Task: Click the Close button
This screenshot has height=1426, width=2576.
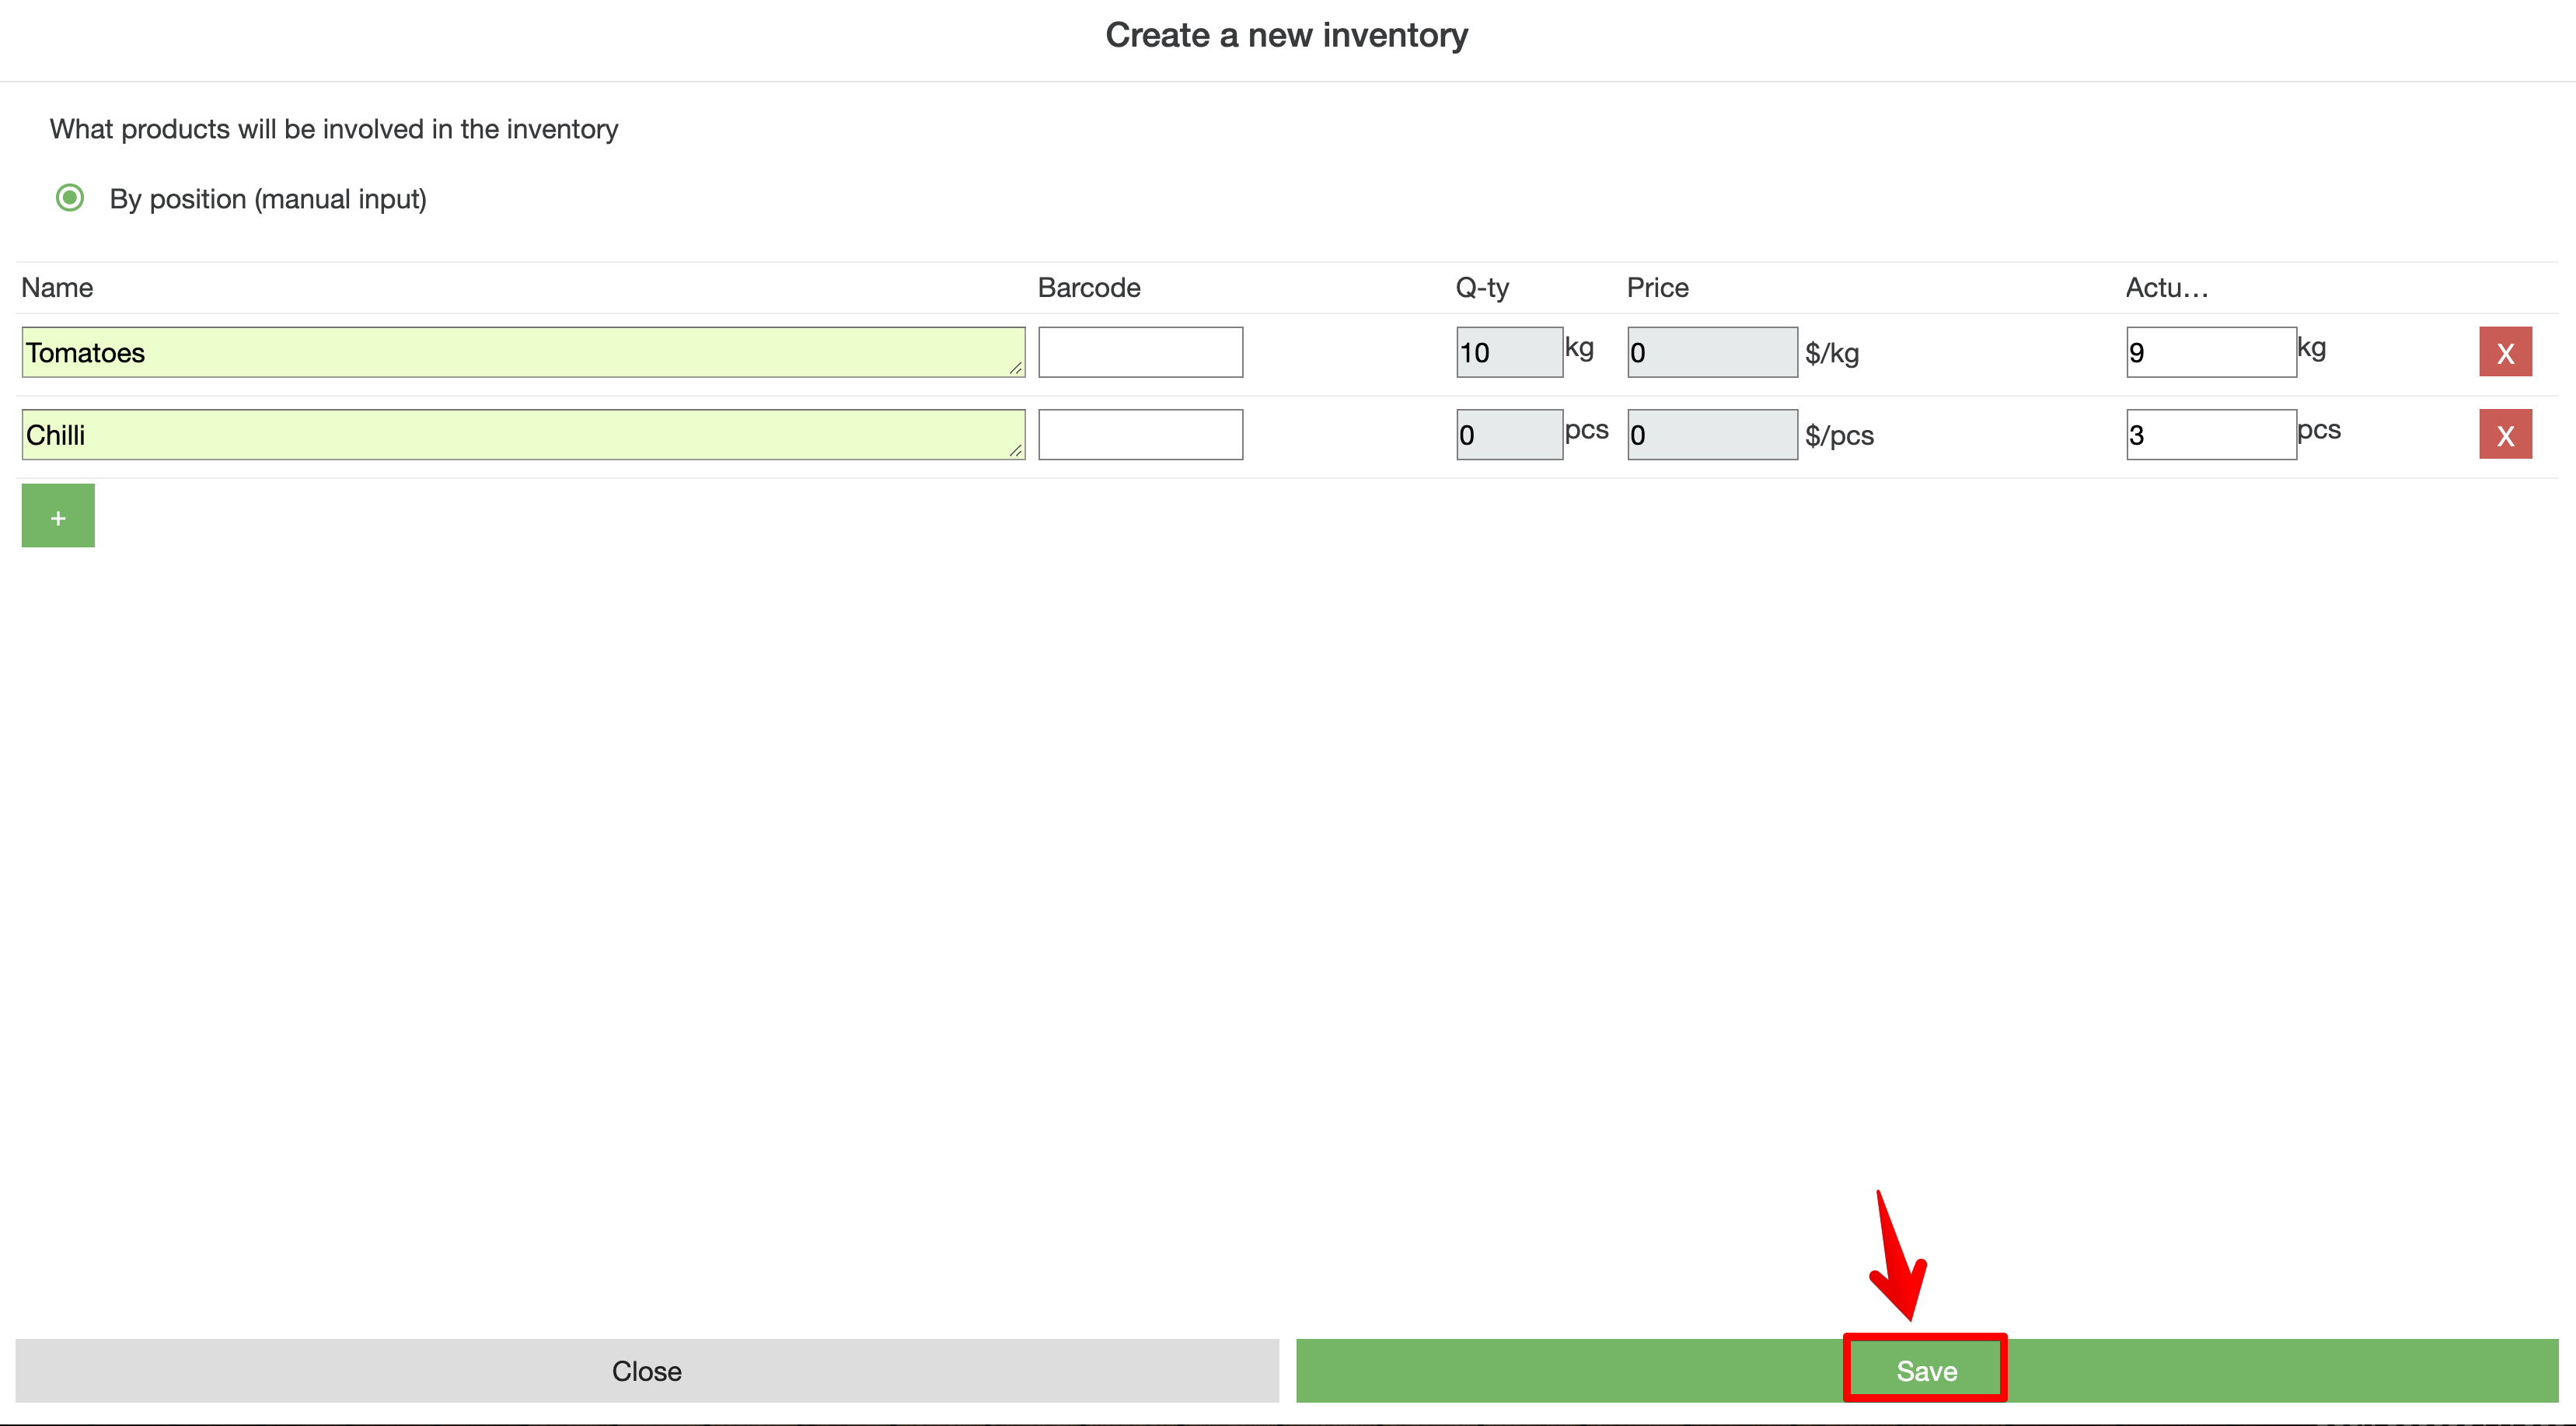Action: [646, 1370]
